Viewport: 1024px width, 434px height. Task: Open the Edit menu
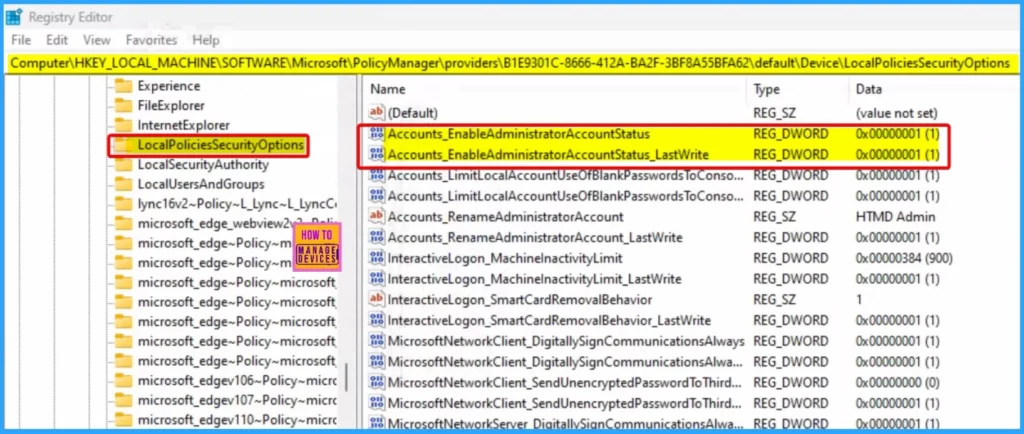(57, 40)
